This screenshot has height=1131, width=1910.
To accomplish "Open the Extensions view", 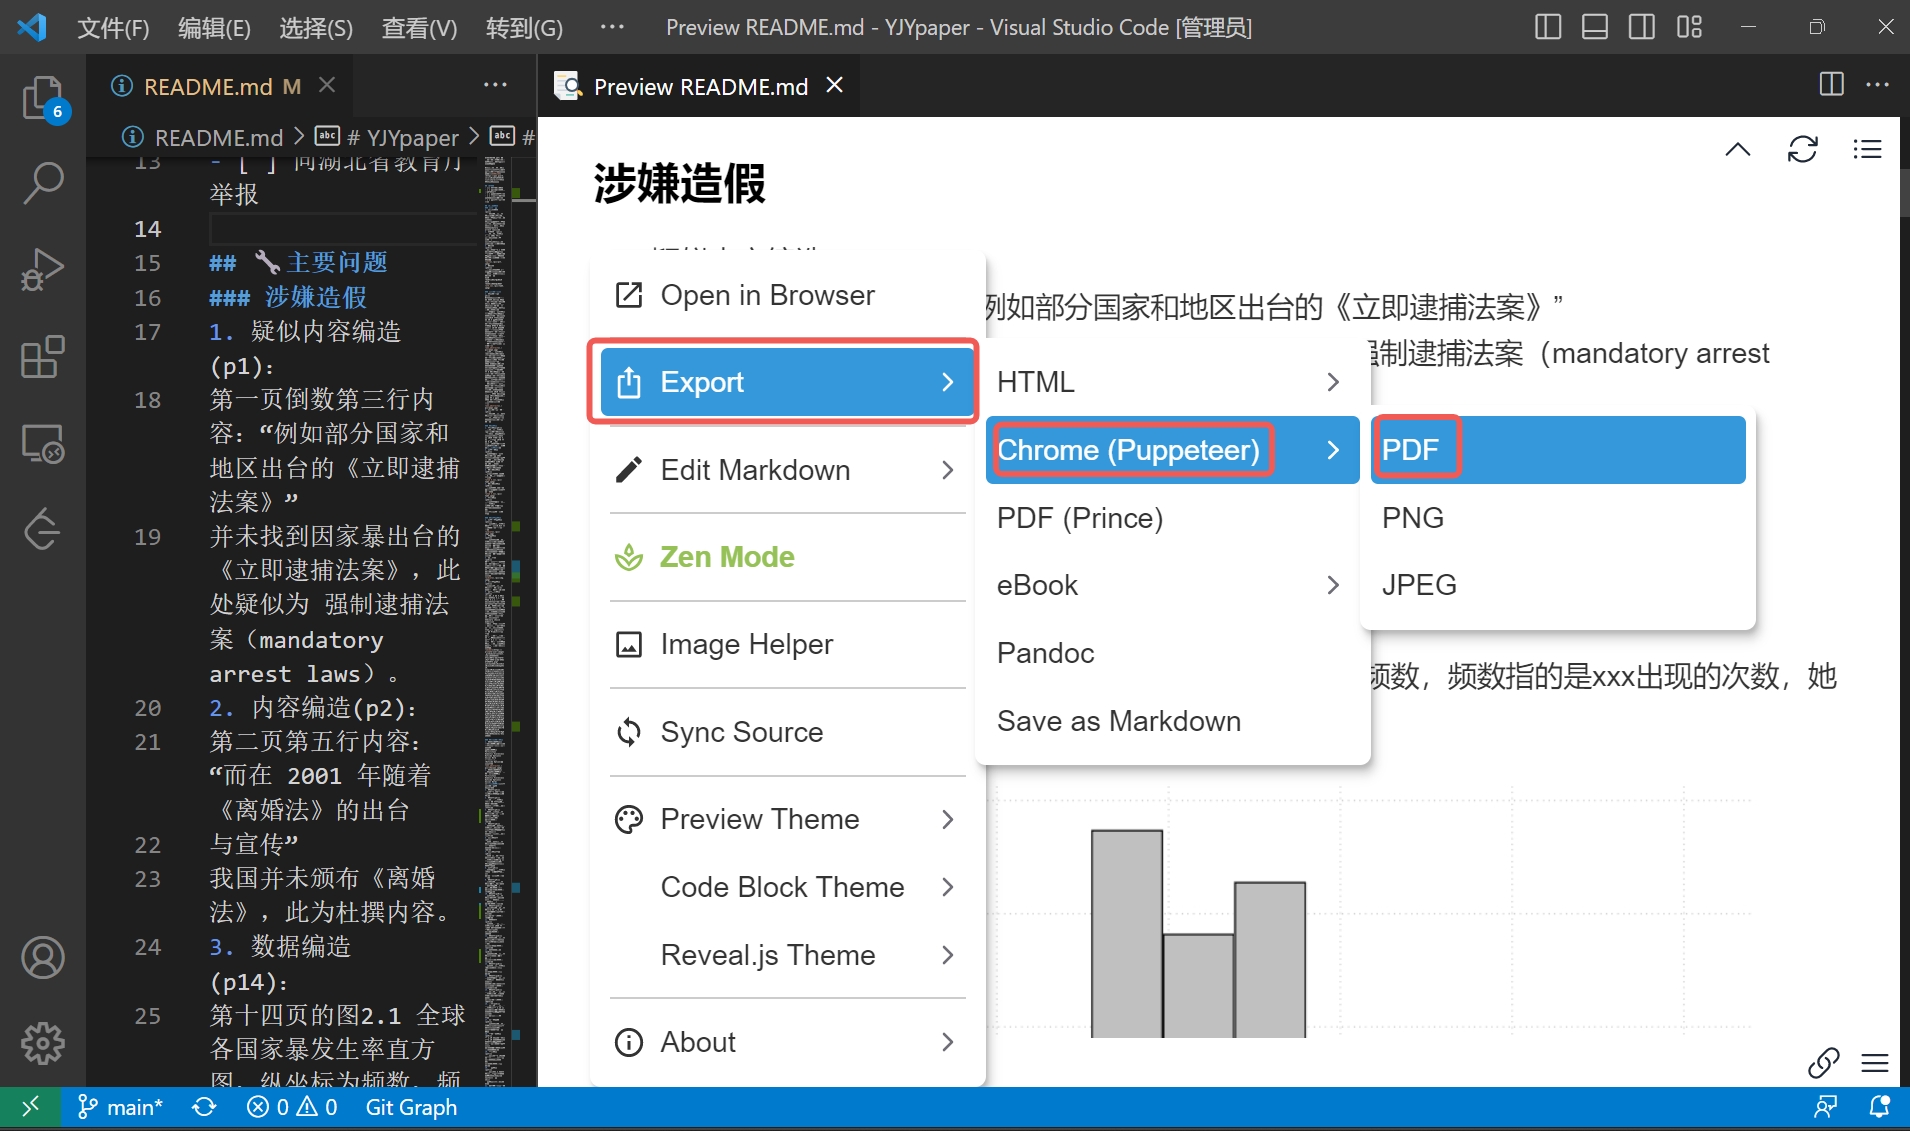I will pos(43,357).
